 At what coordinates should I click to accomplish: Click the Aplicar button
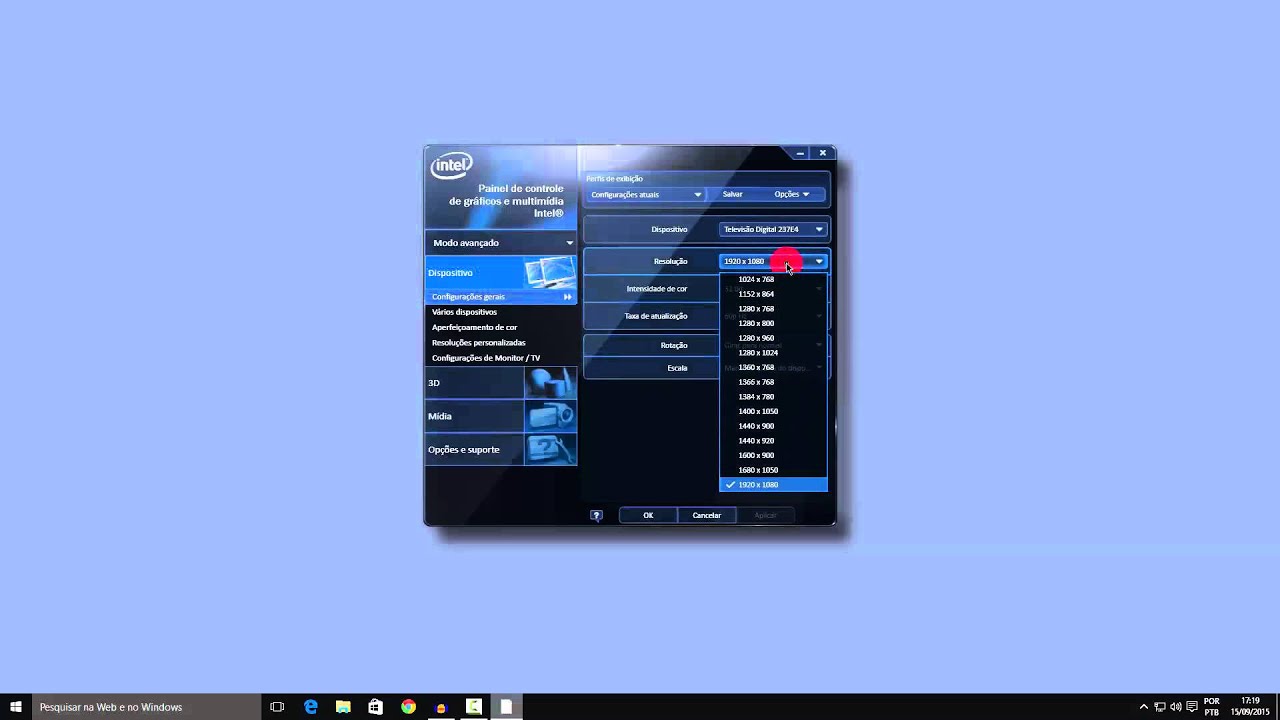point(765,516)
